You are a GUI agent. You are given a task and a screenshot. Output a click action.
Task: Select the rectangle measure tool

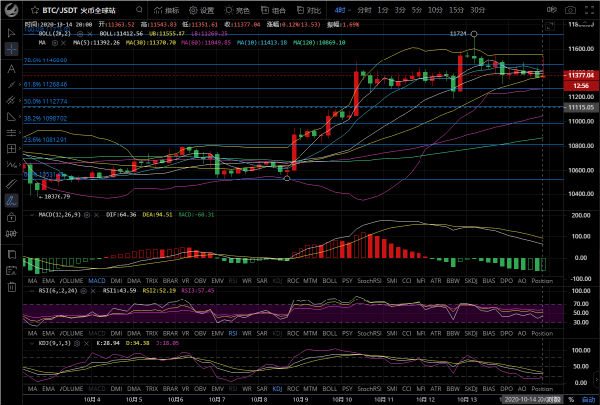[11, 149]
